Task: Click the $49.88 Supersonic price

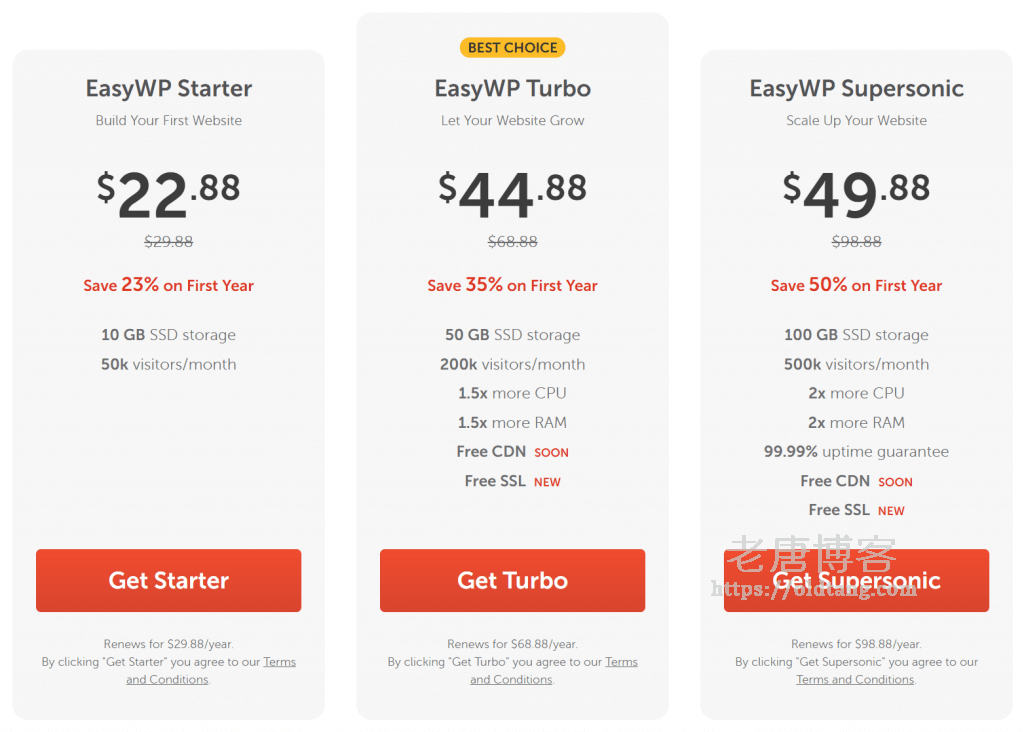Action: click(x=856, y=193)
